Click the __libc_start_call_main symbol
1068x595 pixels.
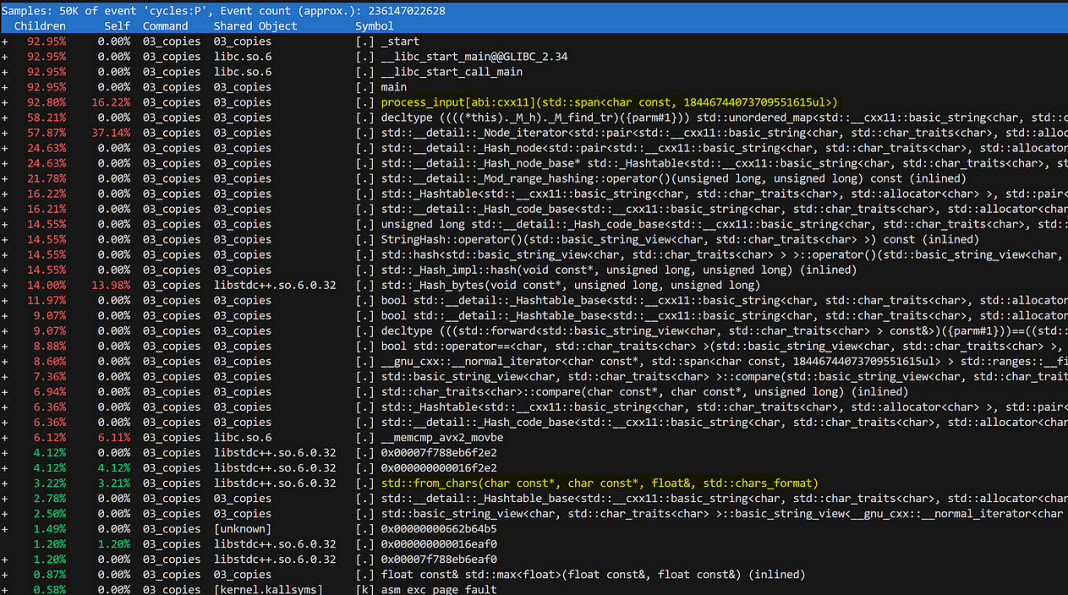(451, 72)
